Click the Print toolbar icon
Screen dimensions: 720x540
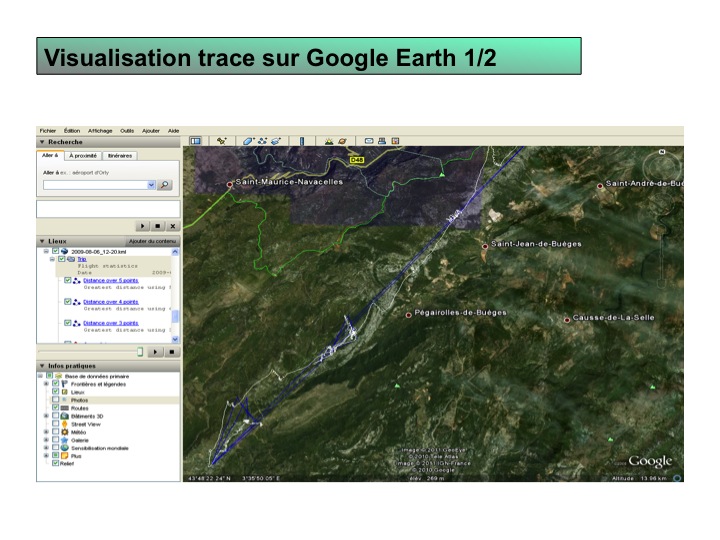click(382, 141)
